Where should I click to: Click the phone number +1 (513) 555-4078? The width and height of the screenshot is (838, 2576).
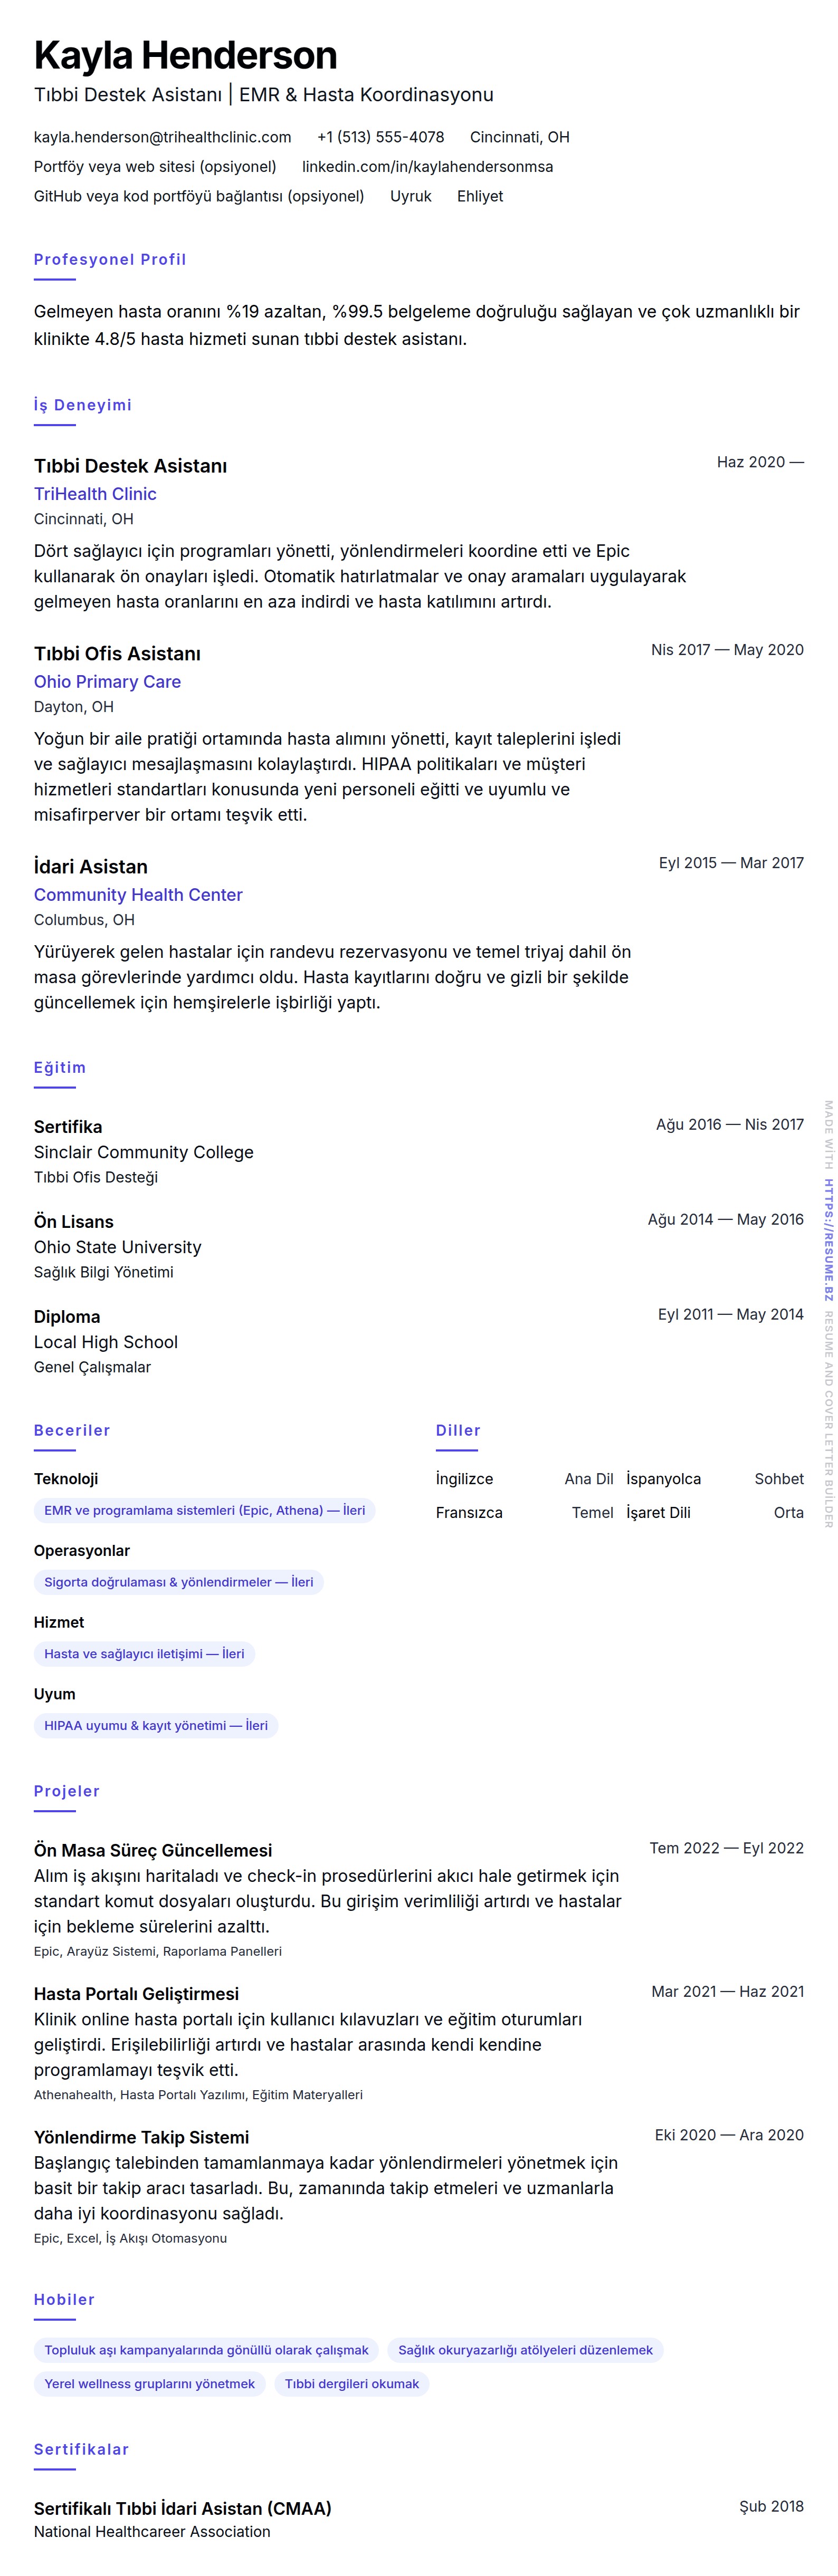(380, 137)
